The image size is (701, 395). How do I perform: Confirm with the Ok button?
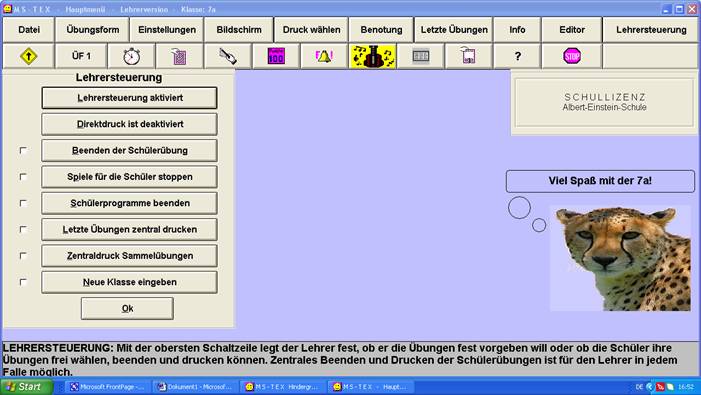click(127, 309)
